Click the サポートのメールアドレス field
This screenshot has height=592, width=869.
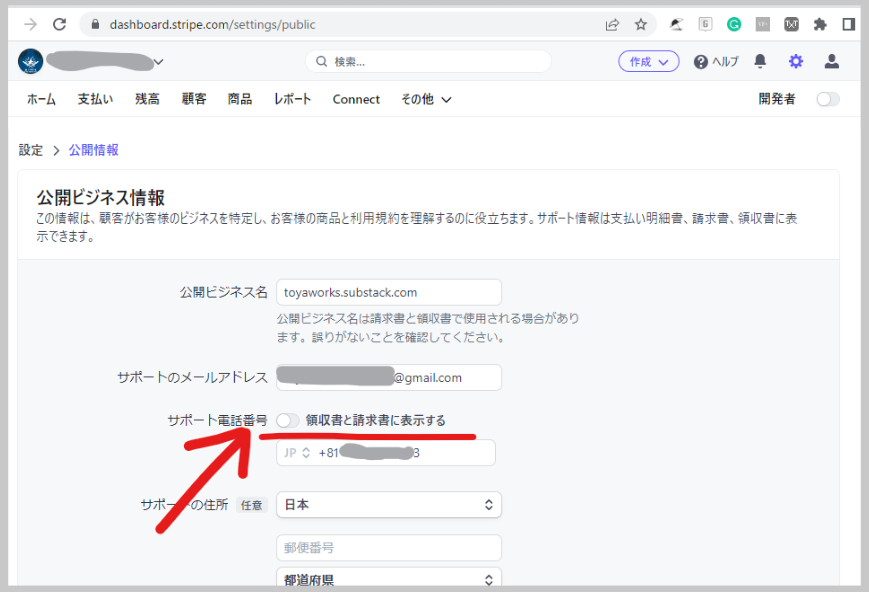389,377
